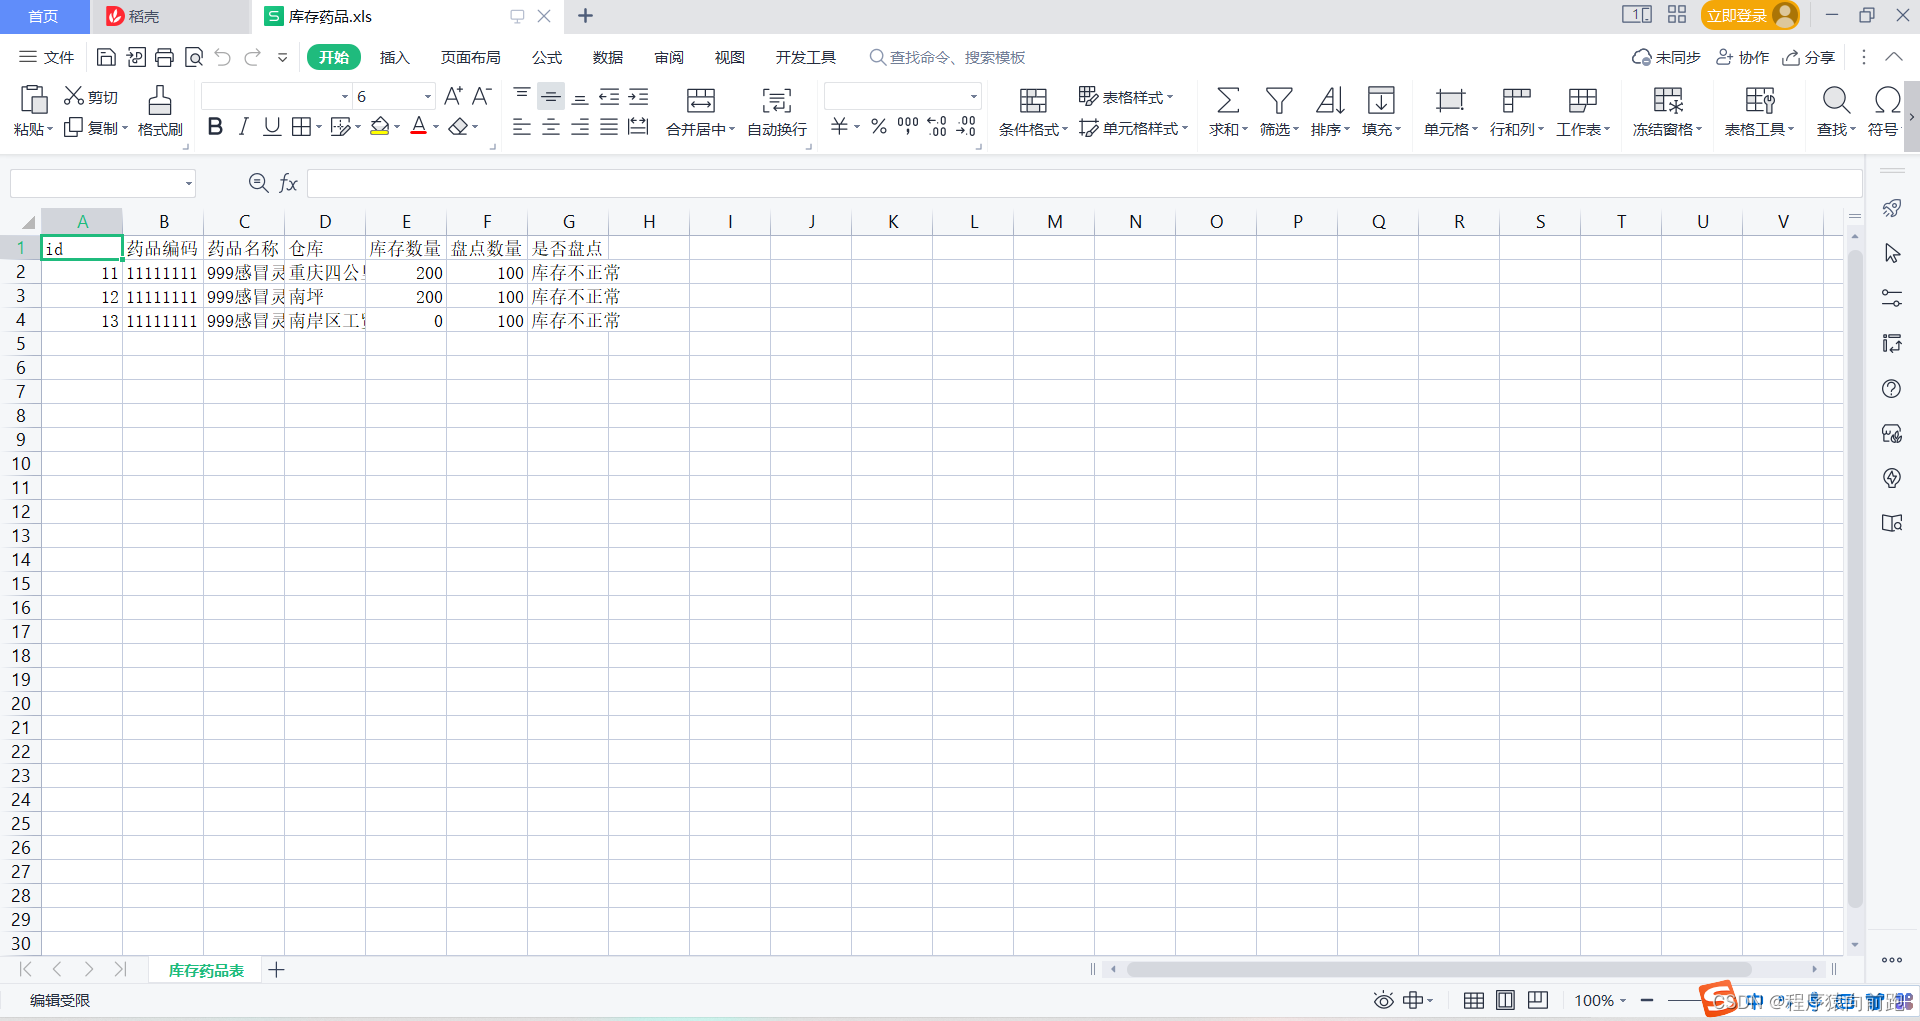Click the eye protection mode icon

(x=1384, y=1000)
